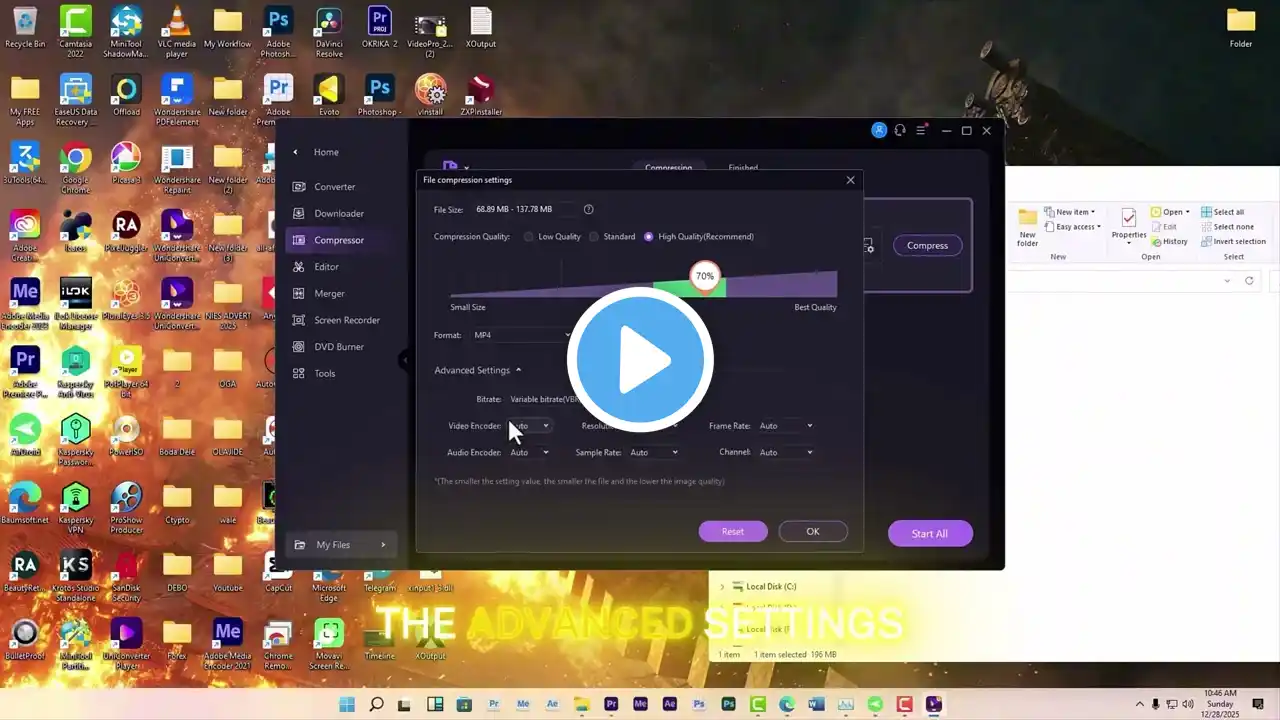Launch Camtasia 2022 desktop shortcut
Image resolution: width=1280 pixels, height=720 pixels.
point(75,31)
